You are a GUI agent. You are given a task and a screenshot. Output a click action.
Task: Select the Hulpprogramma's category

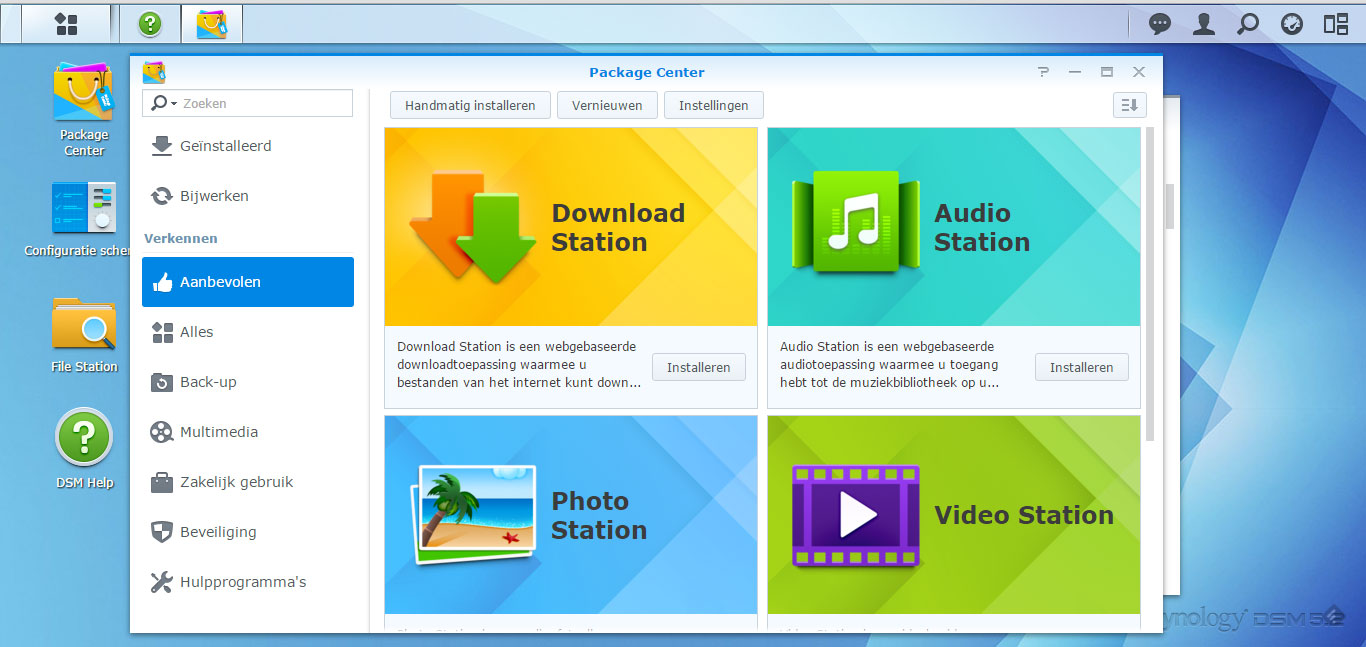coord(248,582)
